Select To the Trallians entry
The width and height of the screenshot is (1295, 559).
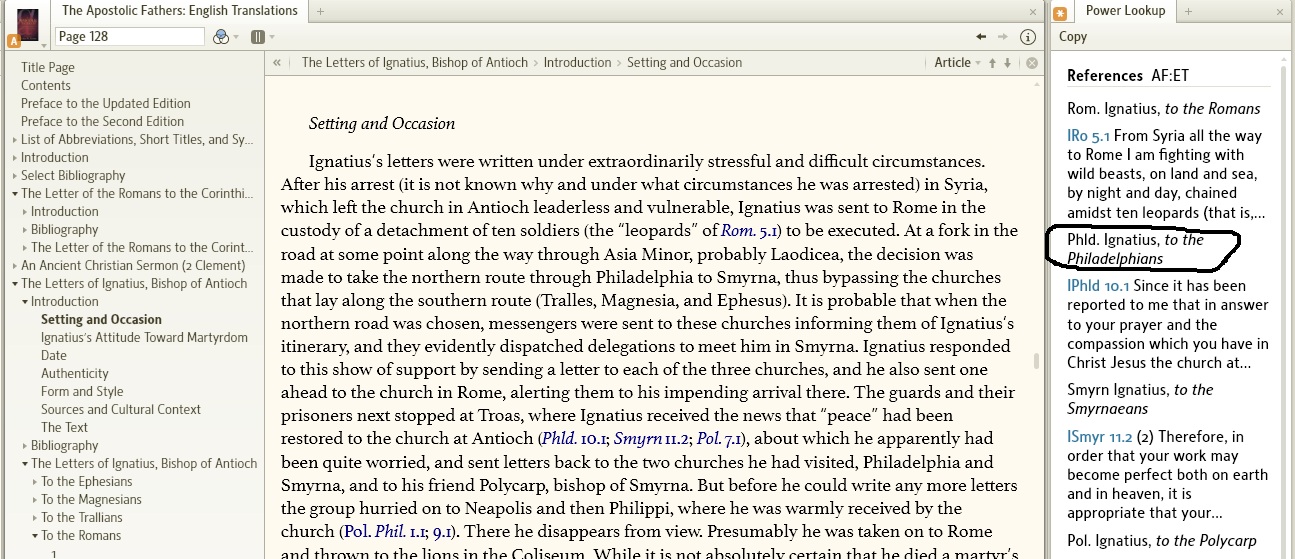click(x=82, y=518)
